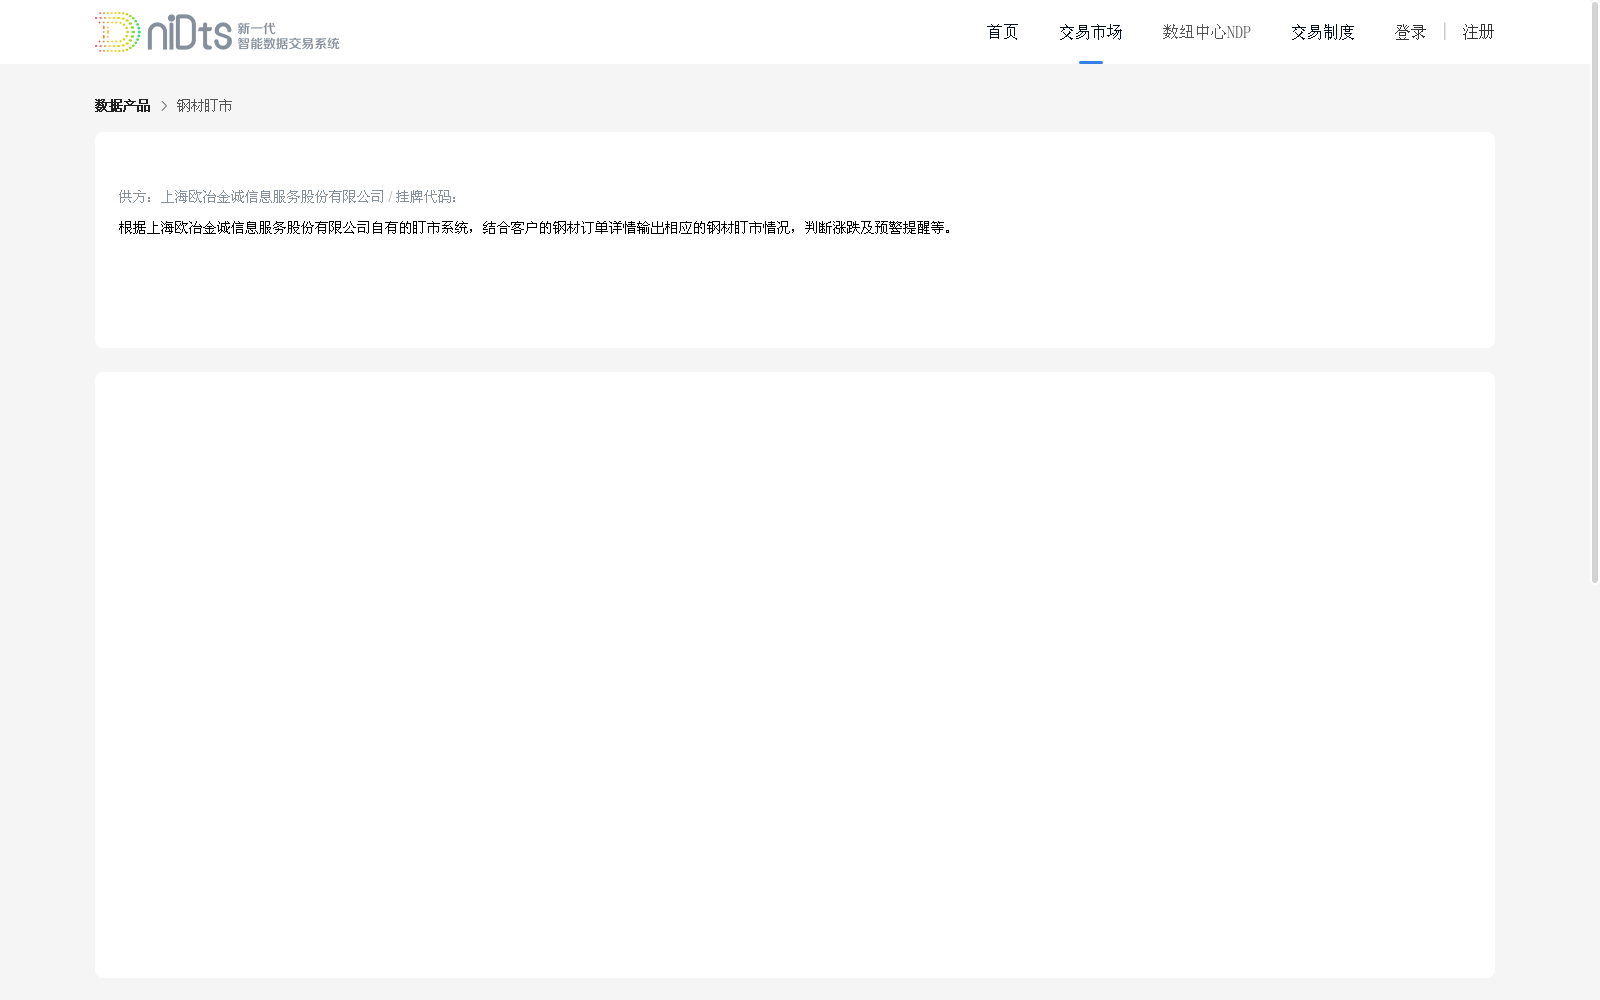Click the 钢材盯市 breadcrumb item
The width and height of the screenshot is (1600, 1000).
click(x=204, y=106)
